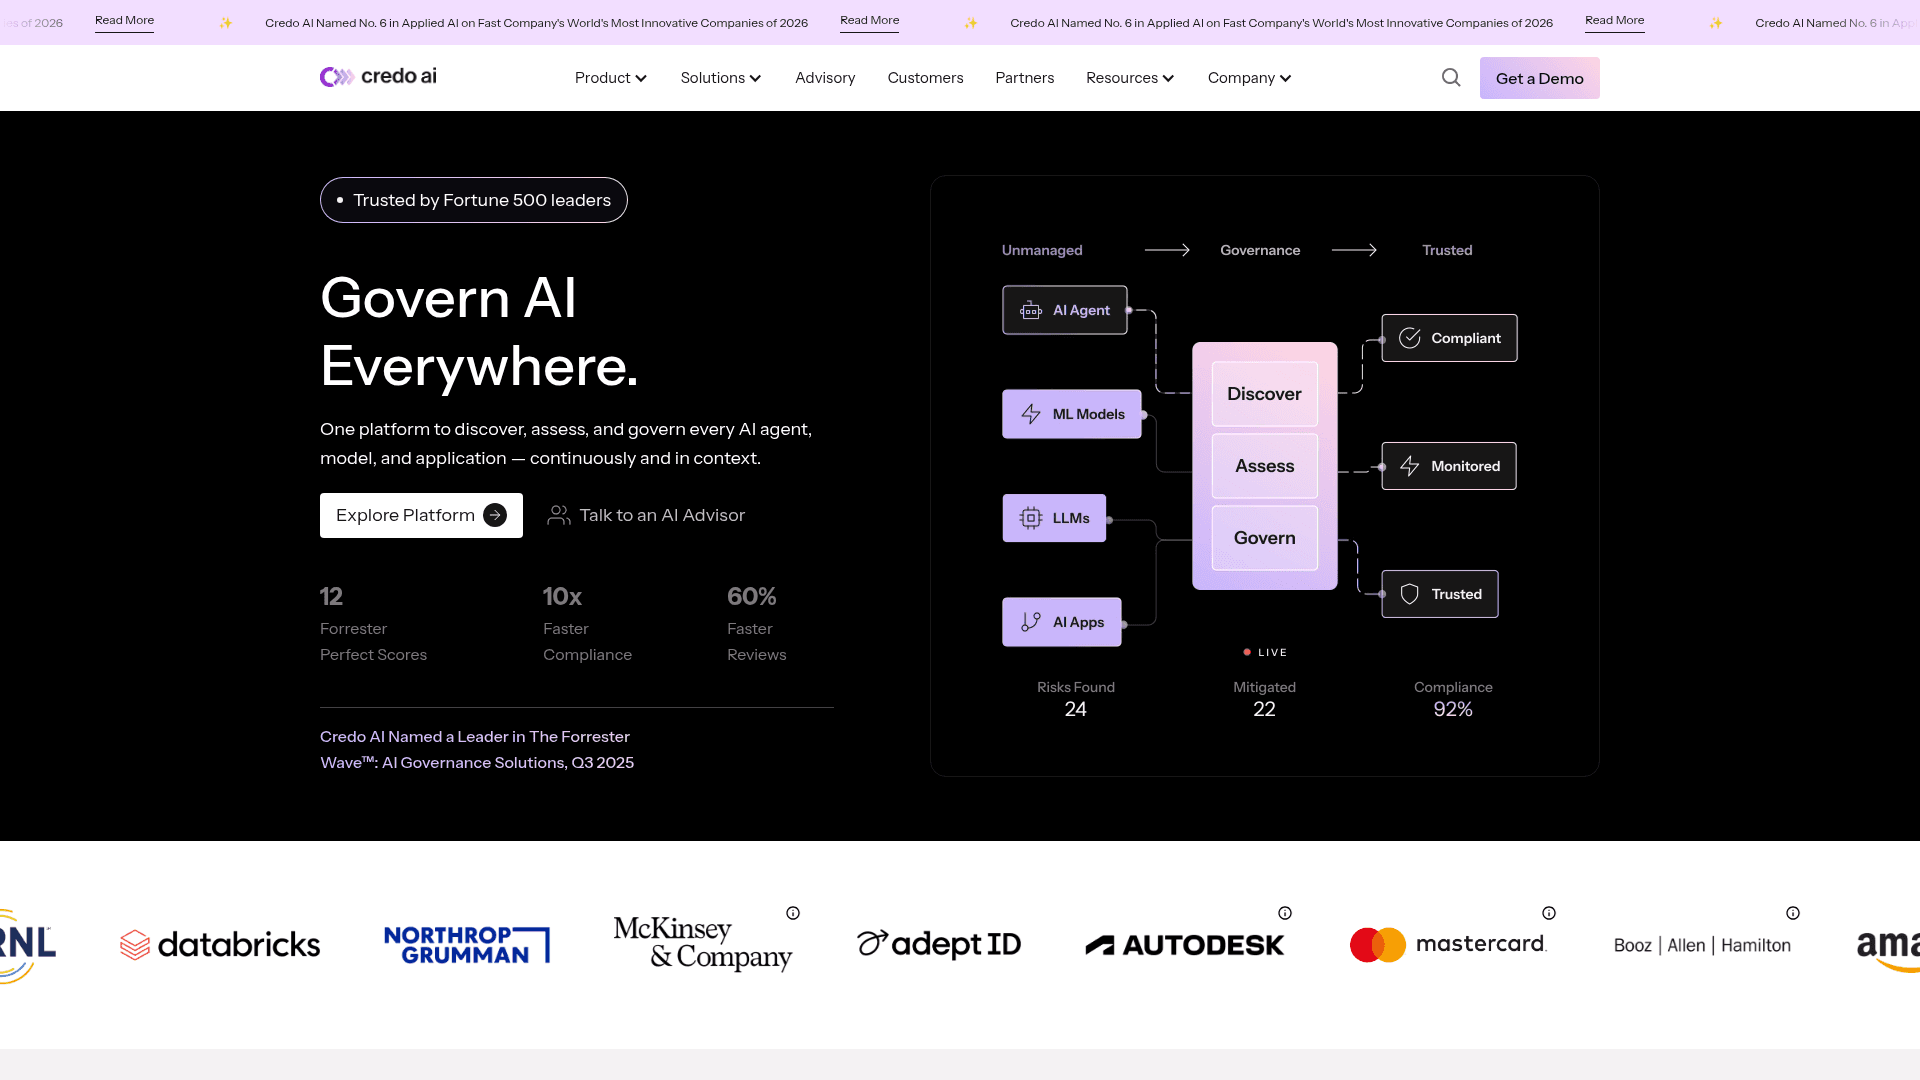Click info icon beside Booz Allen Hamilton
This screenshot has width=1920, height=1080.
1793,913
